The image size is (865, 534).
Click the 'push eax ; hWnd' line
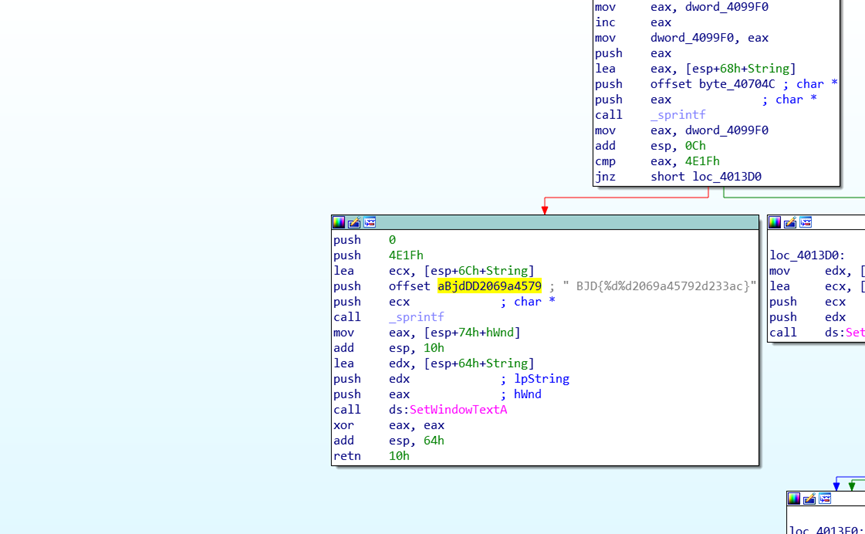point(437,394)
